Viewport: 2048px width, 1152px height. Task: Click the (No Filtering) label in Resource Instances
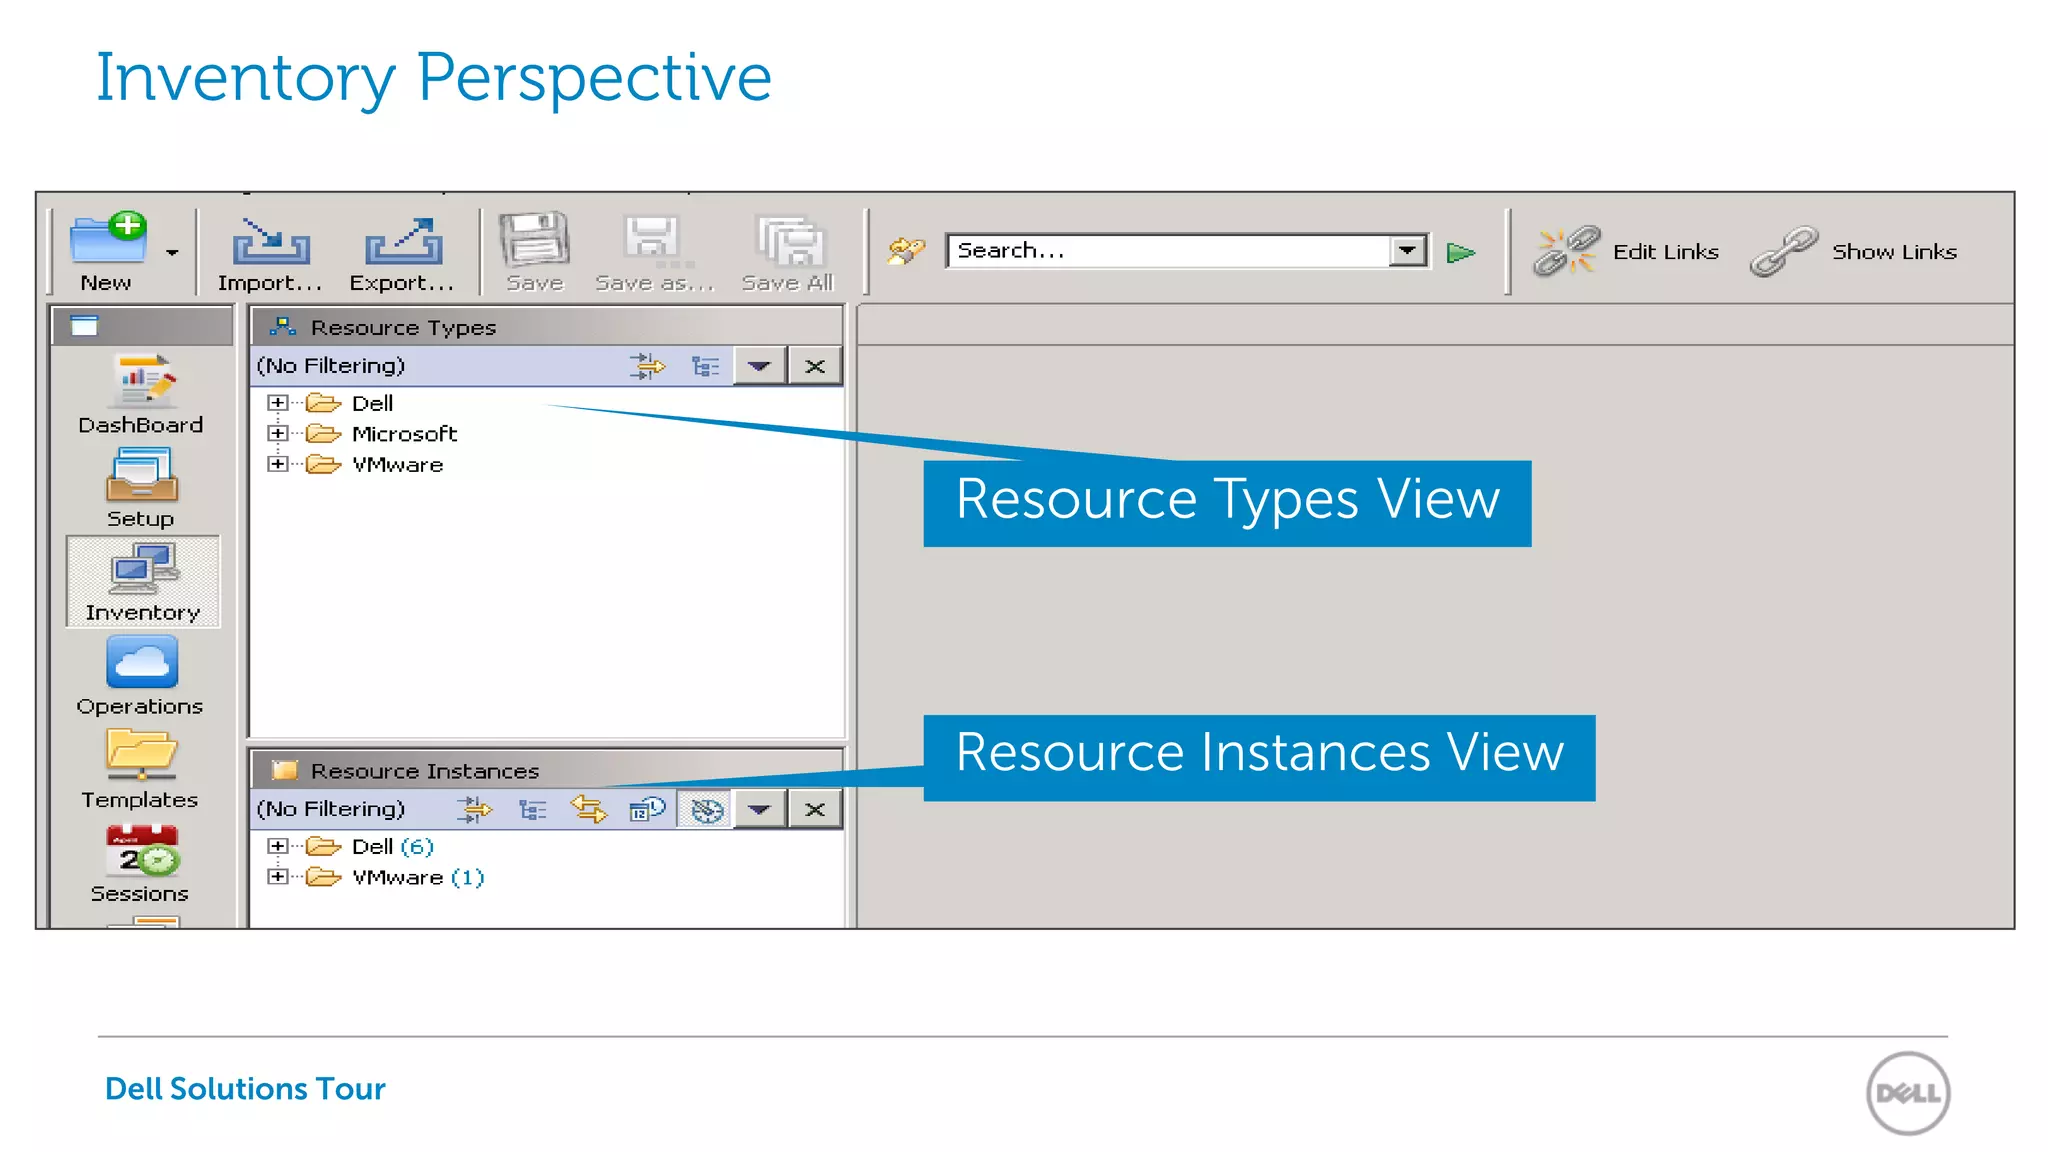pos(331,809)
